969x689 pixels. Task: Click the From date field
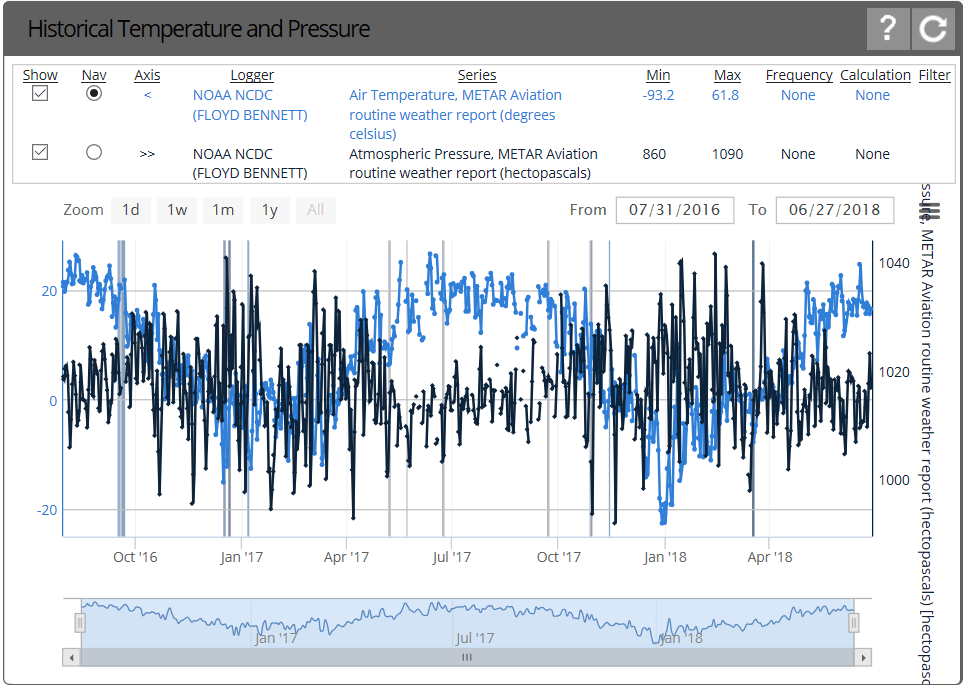[675, 210]
